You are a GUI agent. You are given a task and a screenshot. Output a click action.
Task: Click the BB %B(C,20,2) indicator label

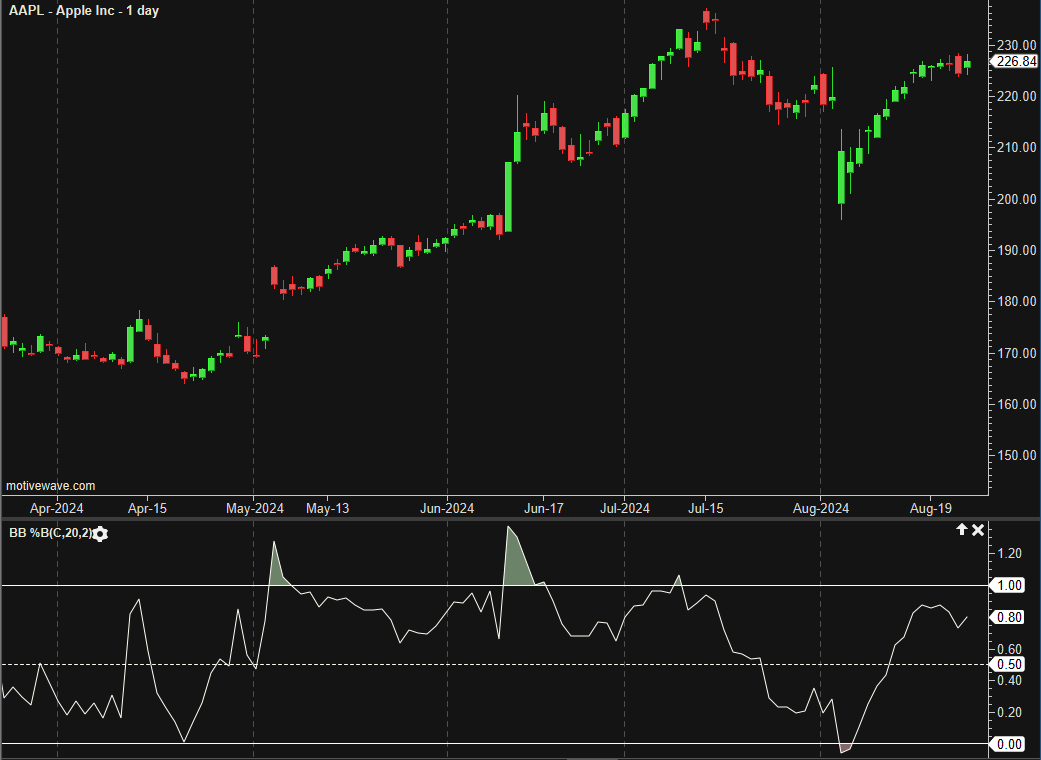[x=50, y=534]
